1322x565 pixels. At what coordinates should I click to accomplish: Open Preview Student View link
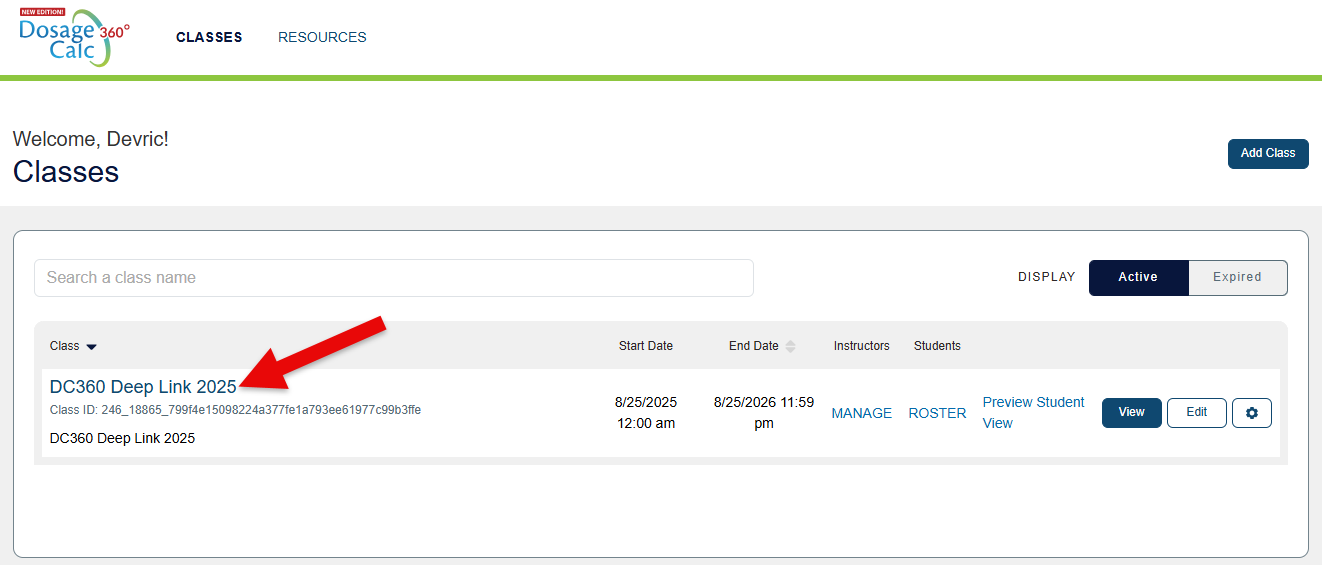coord(1033,412)
